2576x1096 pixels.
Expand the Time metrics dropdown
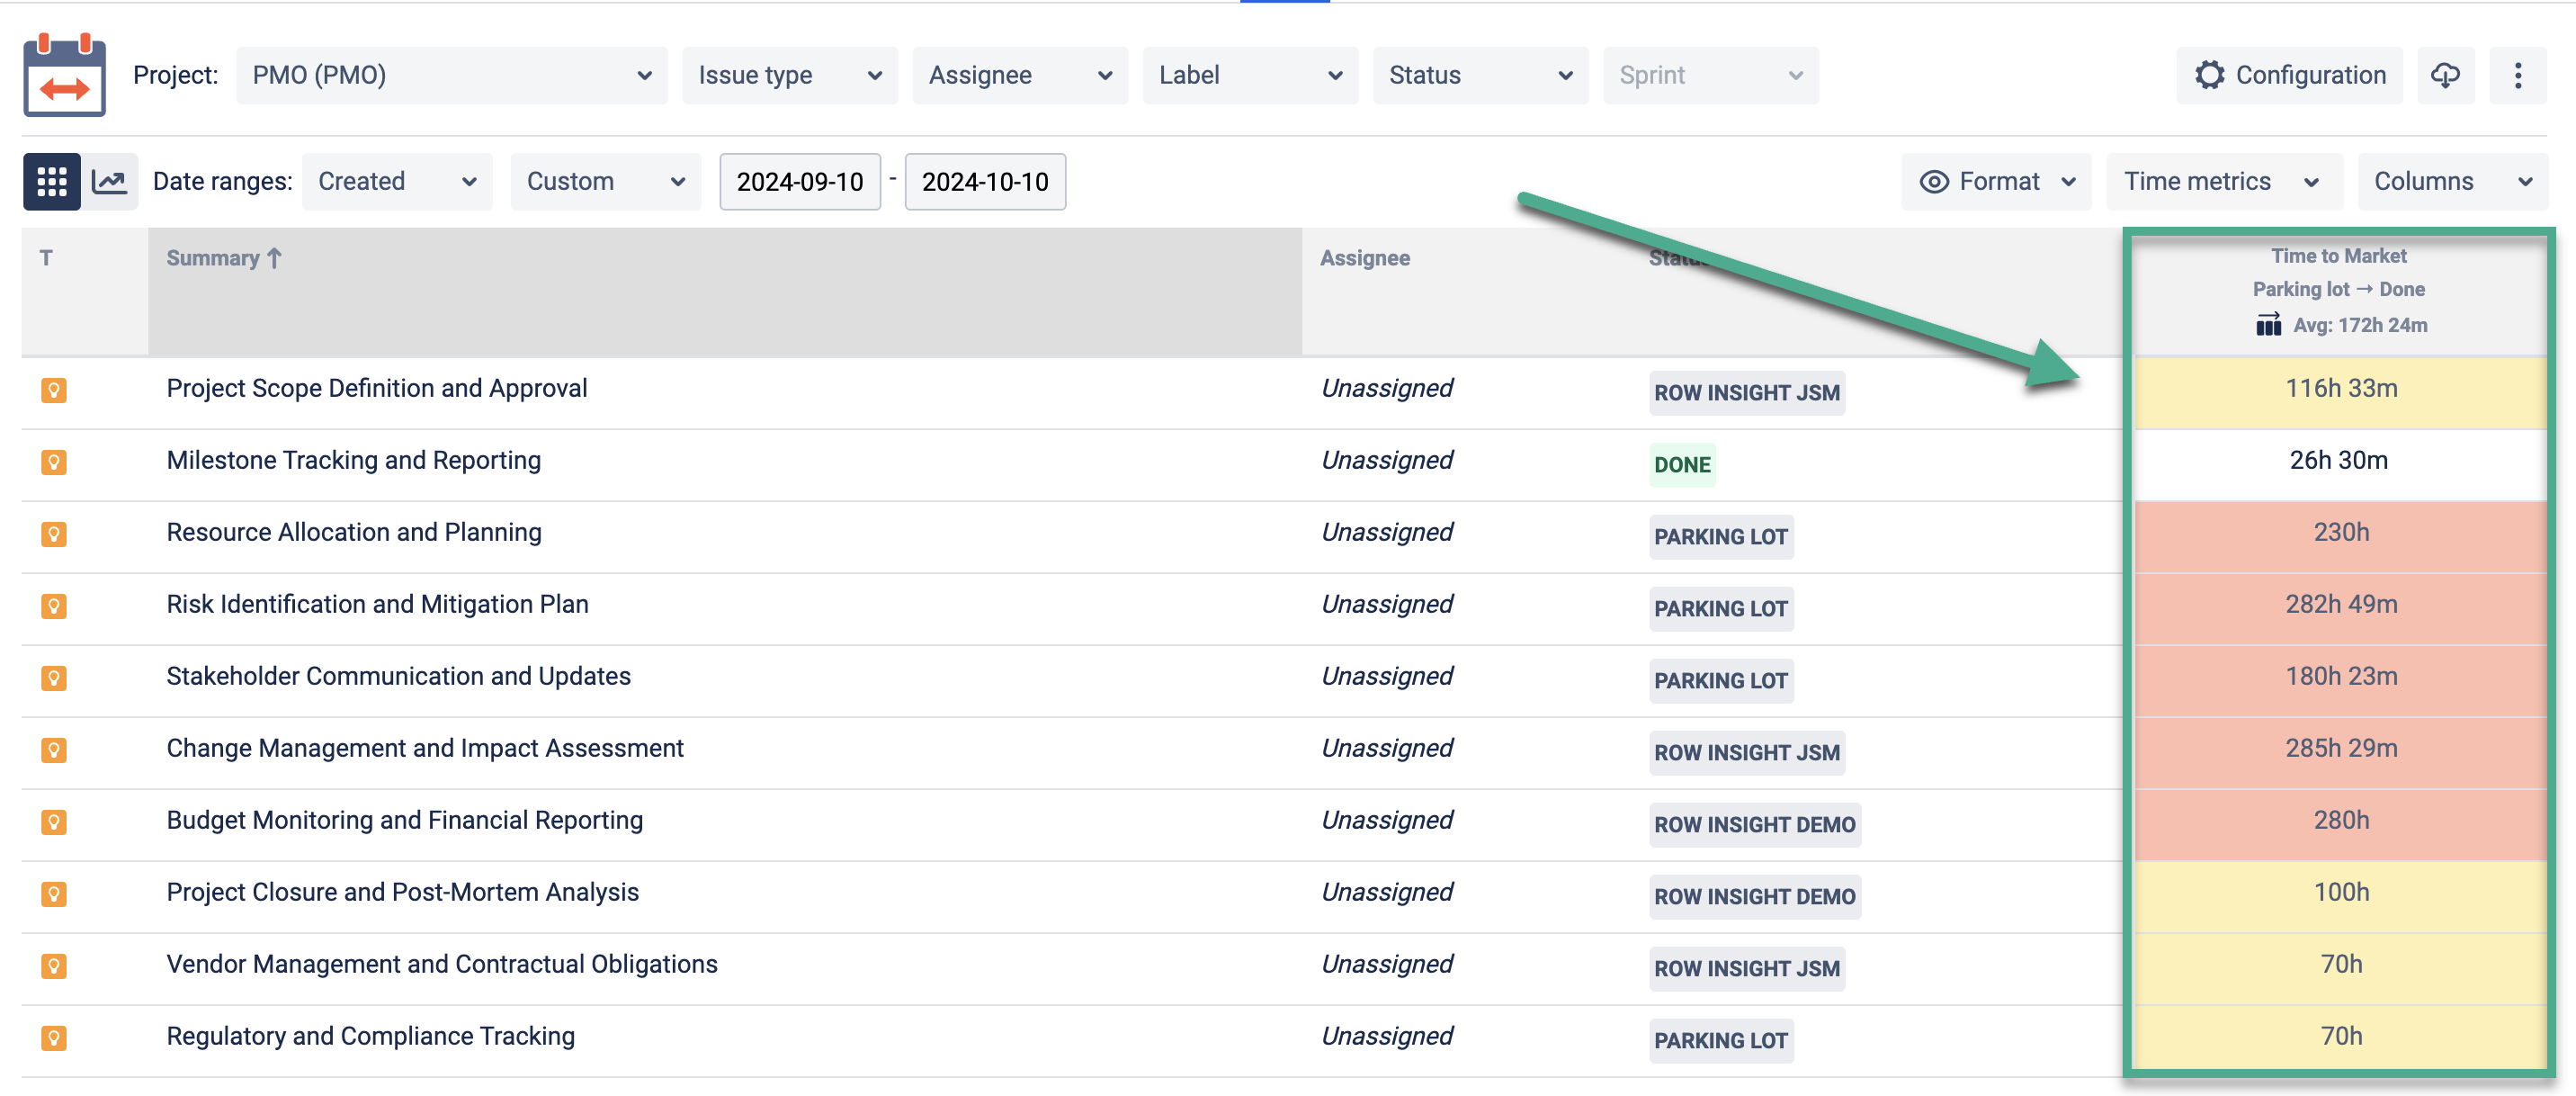2222,181
